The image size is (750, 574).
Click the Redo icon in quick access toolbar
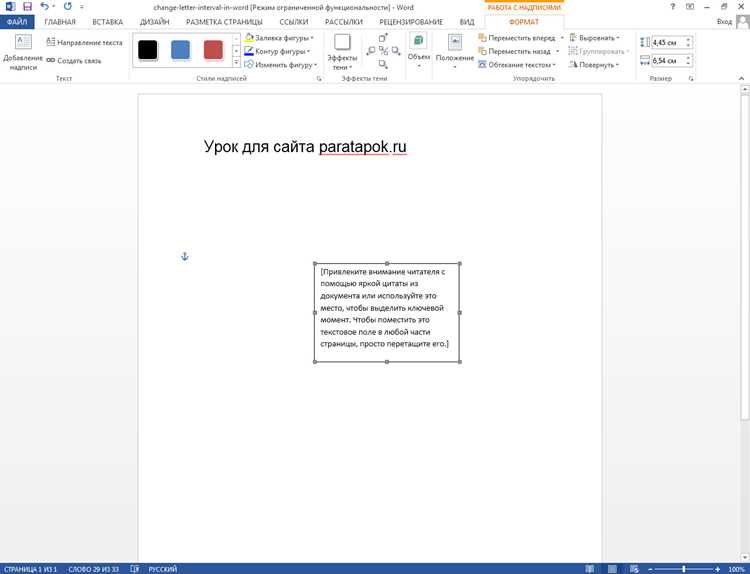point(67,6)
